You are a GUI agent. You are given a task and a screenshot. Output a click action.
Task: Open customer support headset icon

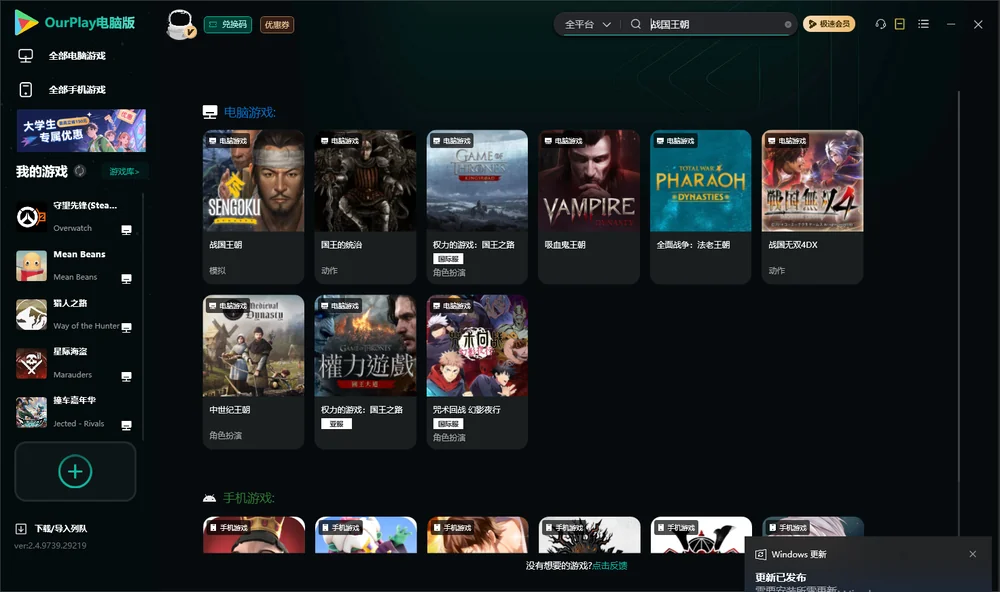click(881, 24)
